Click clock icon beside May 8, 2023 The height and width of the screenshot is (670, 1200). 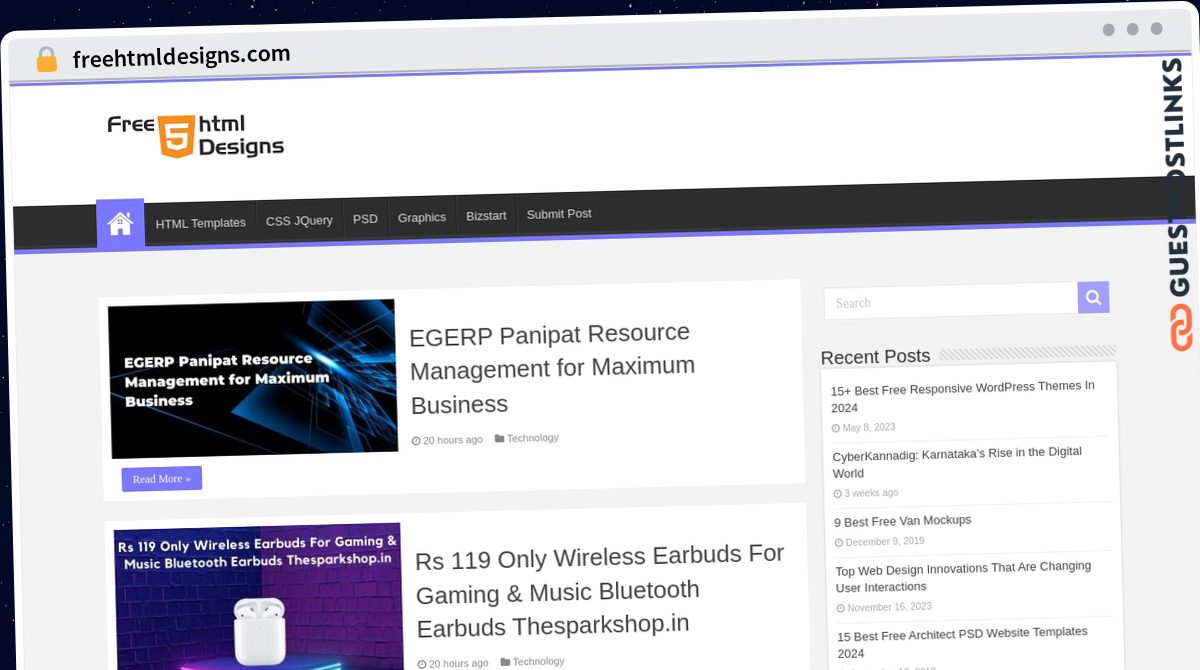[x=836, y=428]
